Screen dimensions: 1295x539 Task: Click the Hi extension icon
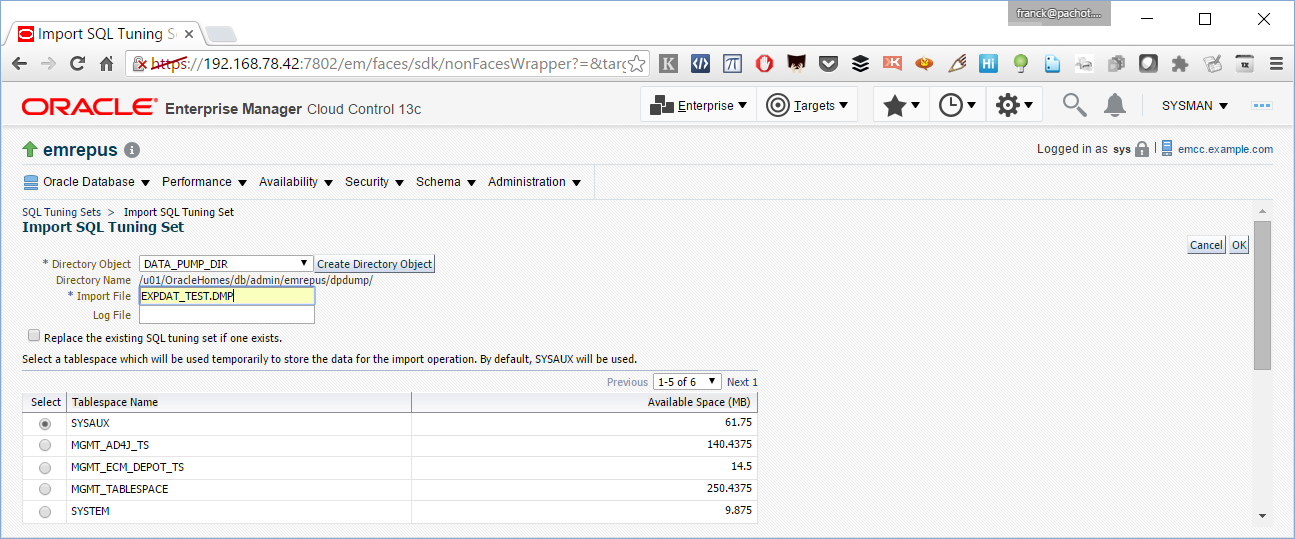click(x=988, y=63)
